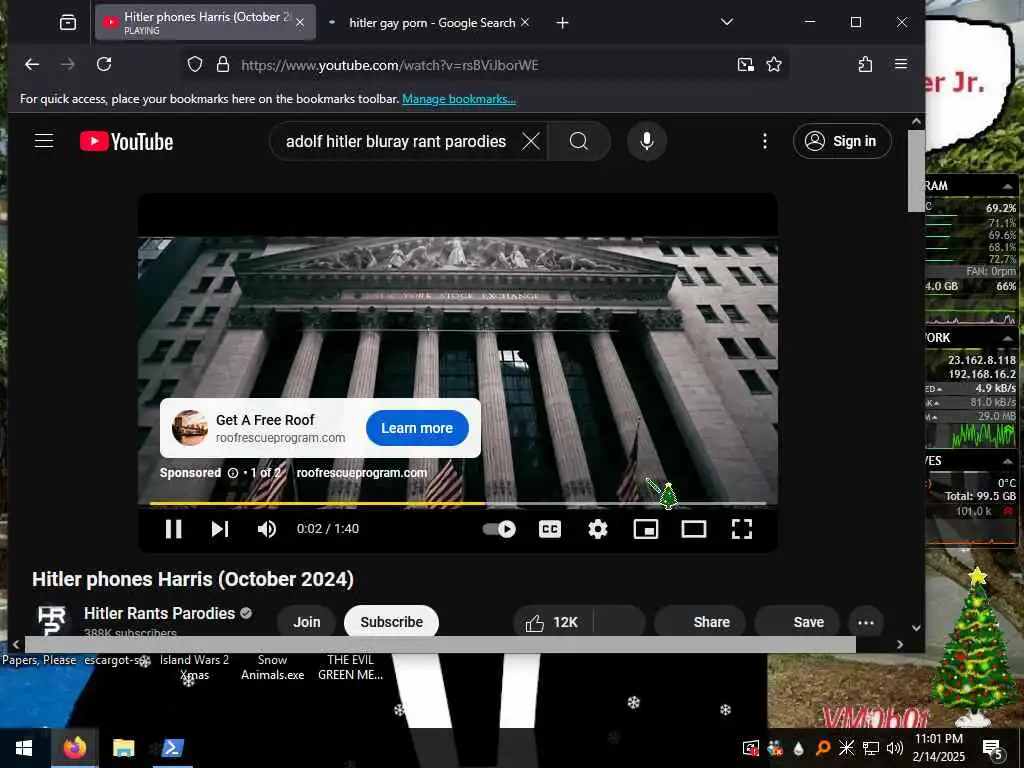The image size is (1024, 768).
Task: Click the page vertical scrollbar thumb
Action: pos(916,171)
